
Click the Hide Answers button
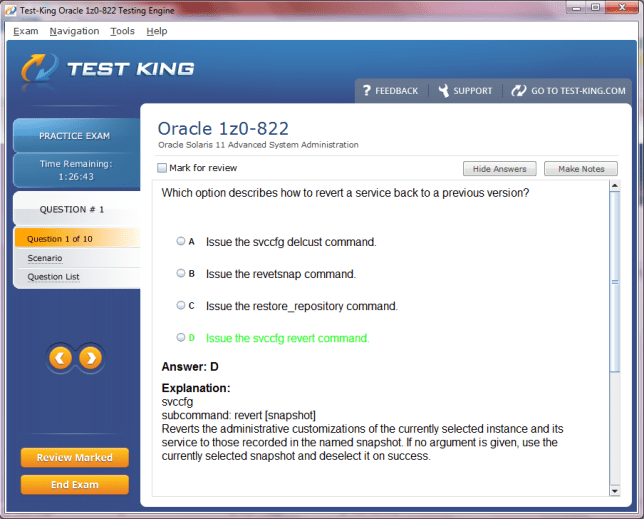click(499, 169)
